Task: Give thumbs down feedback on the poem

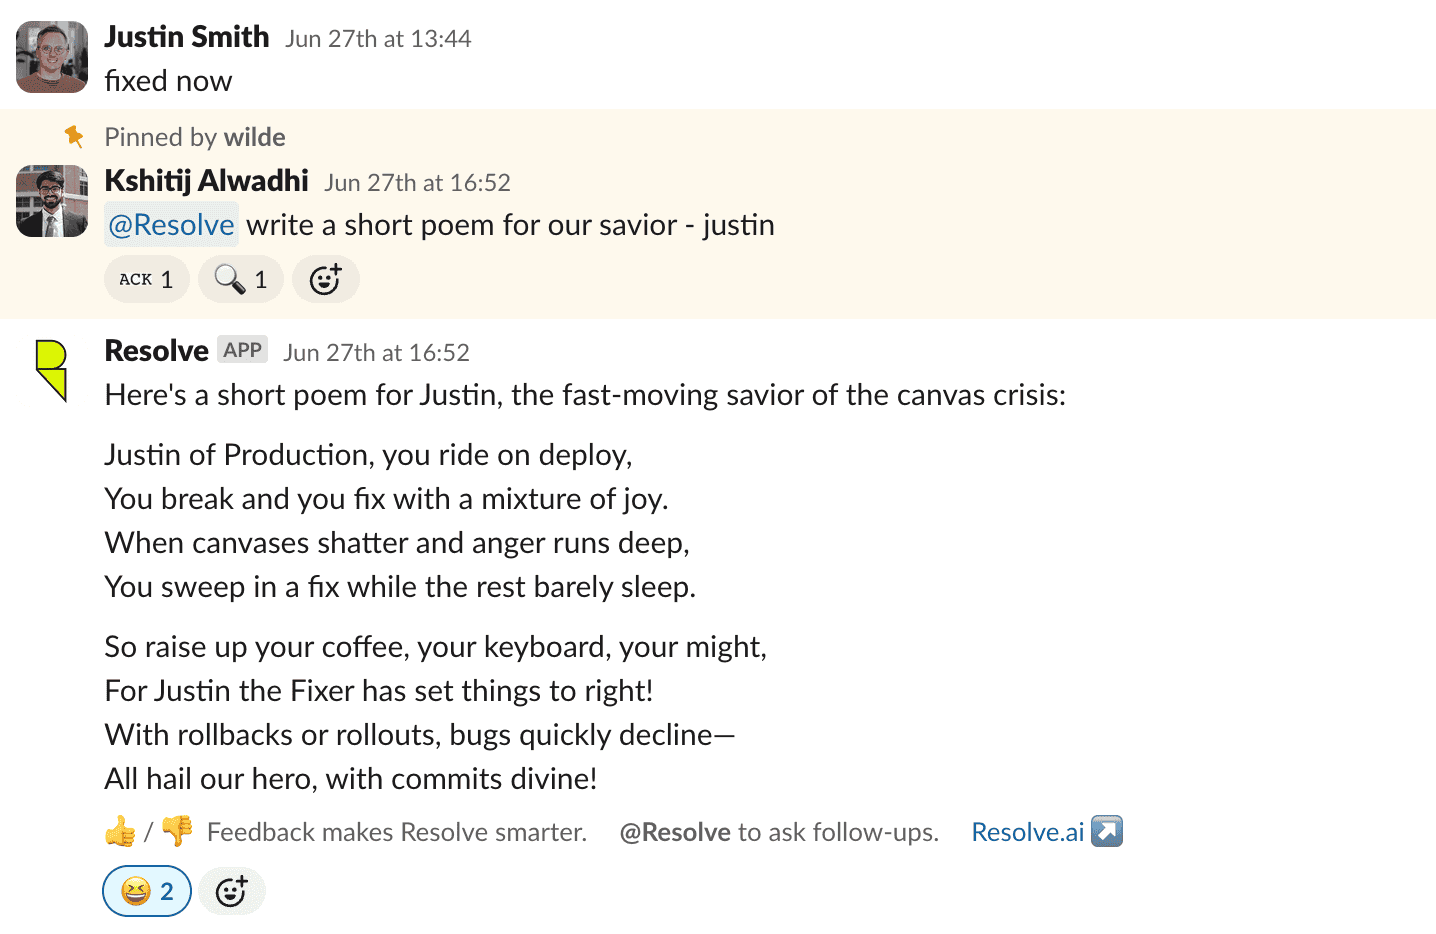Action: pos(177,832)
